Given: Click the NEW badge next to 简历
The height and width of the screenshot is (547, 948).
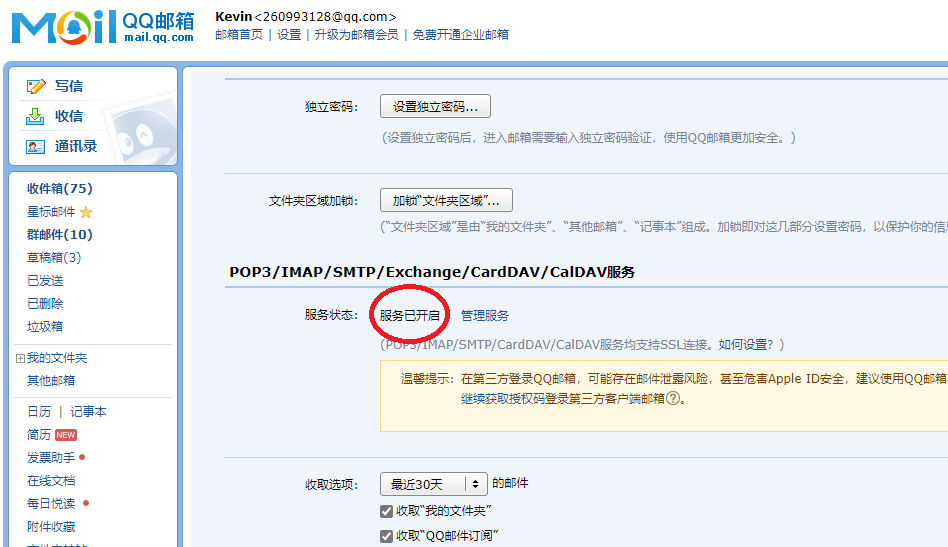Looking at the screenshot, I should pos(66,435).
